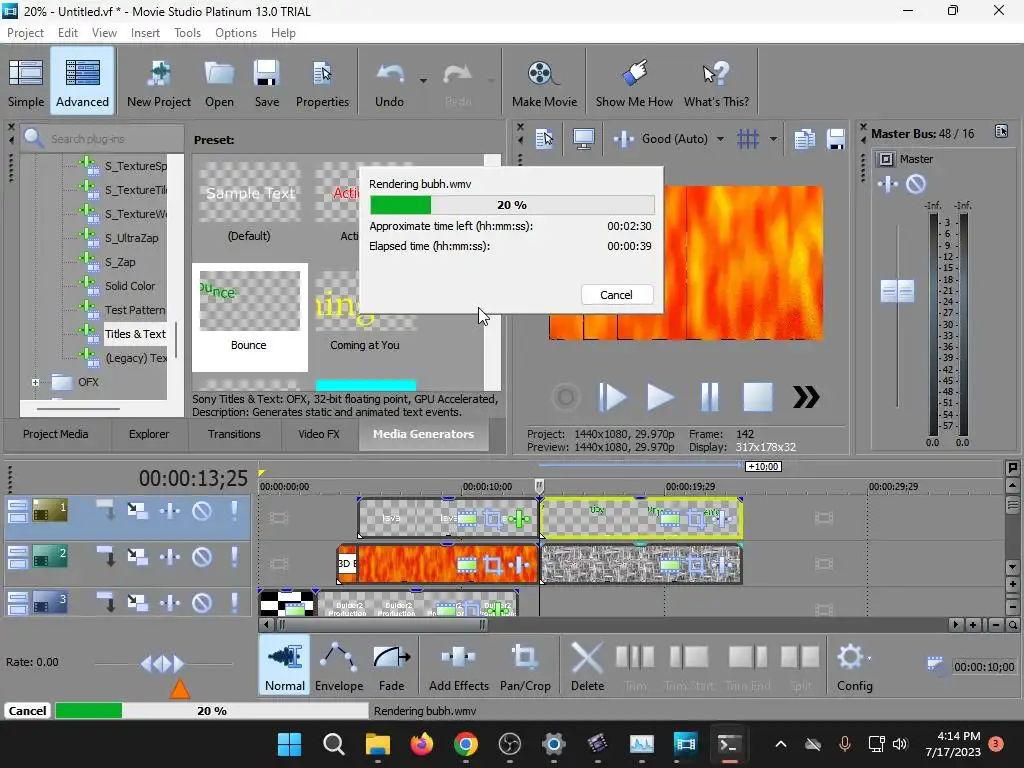1024x768 pixels.
Task: Solo video track 3
Action: [234, 602]
